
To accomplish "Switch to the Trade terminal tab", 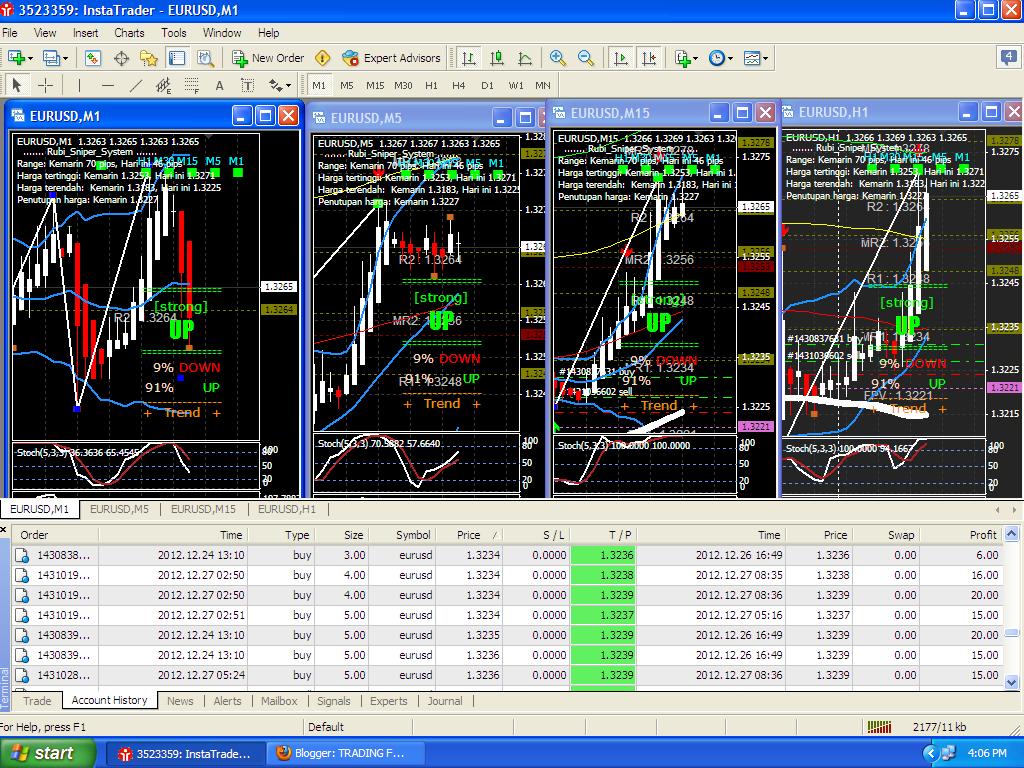I will coord(37,701).
